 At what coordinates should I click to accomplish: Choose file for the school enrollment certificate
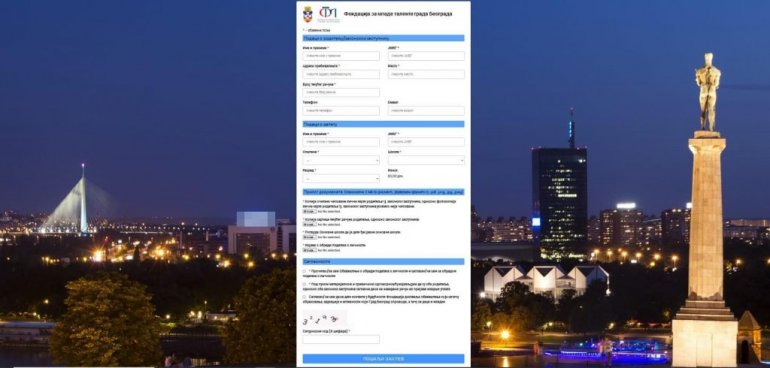(x=309, y=237)
